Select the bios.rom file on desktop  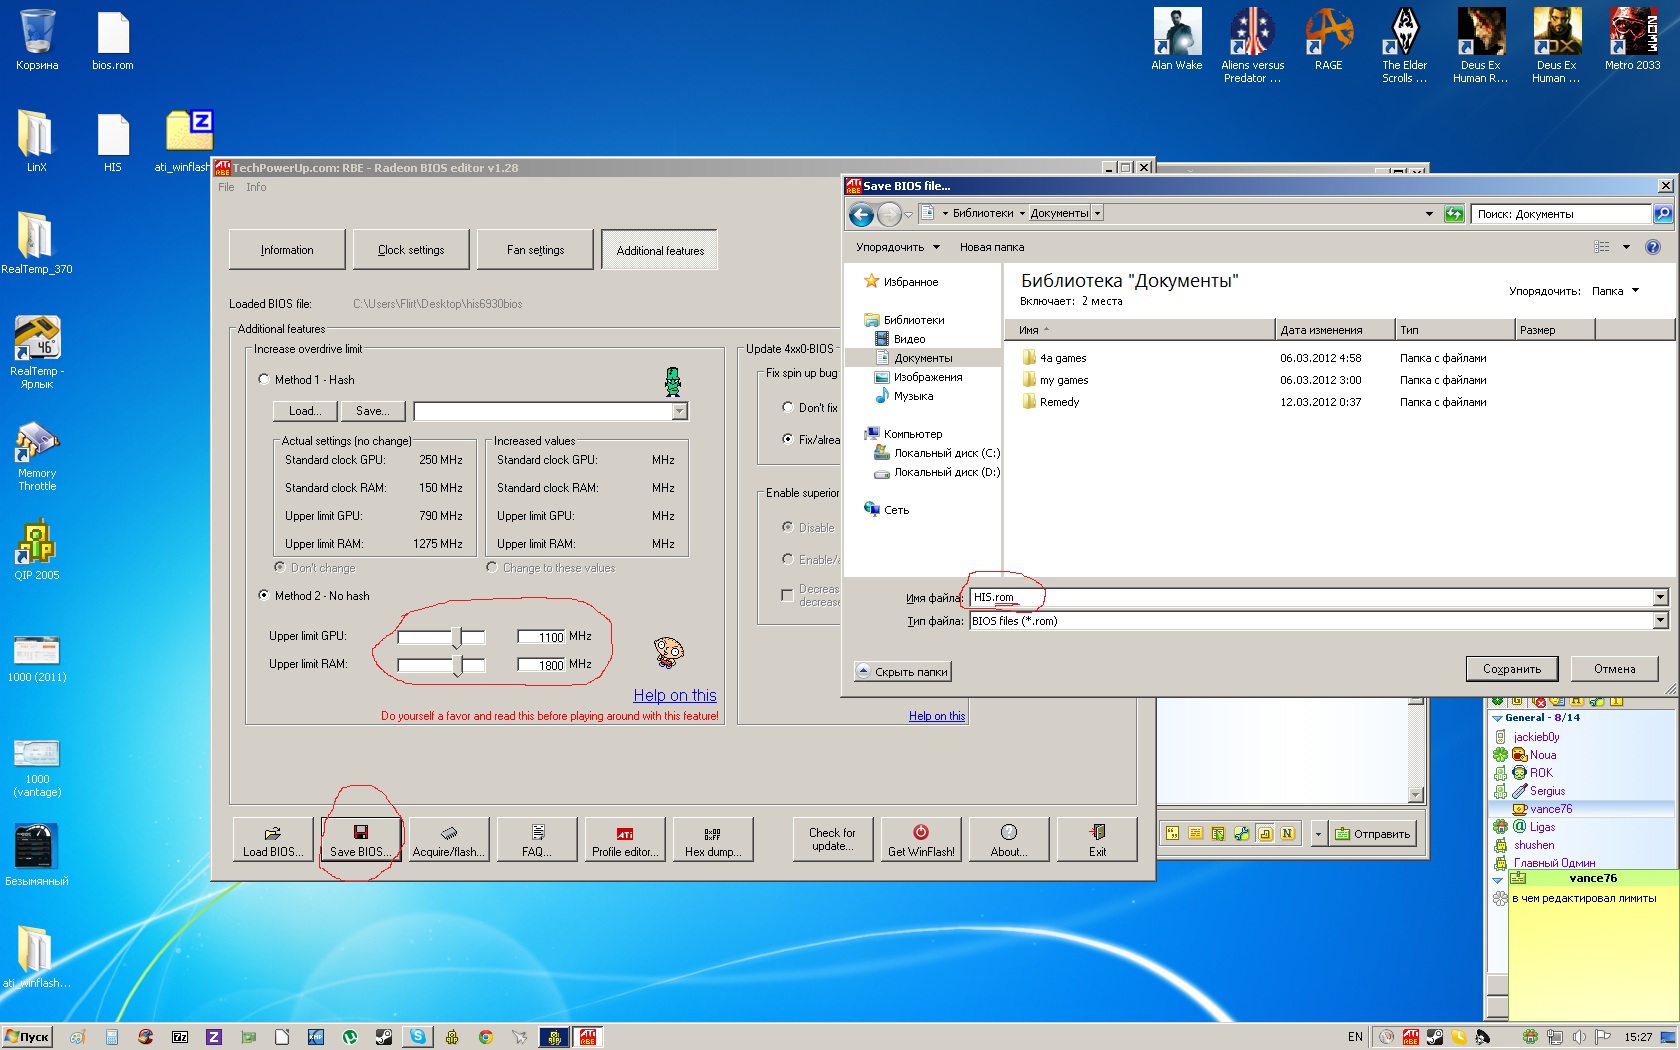point(113,40)
